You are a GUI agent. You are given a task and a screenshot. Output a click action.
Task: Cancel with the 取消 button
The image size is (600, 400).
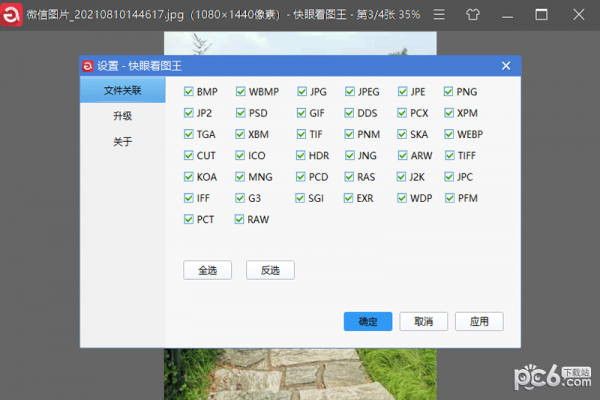pyautogui.click(x=423, y=322)
